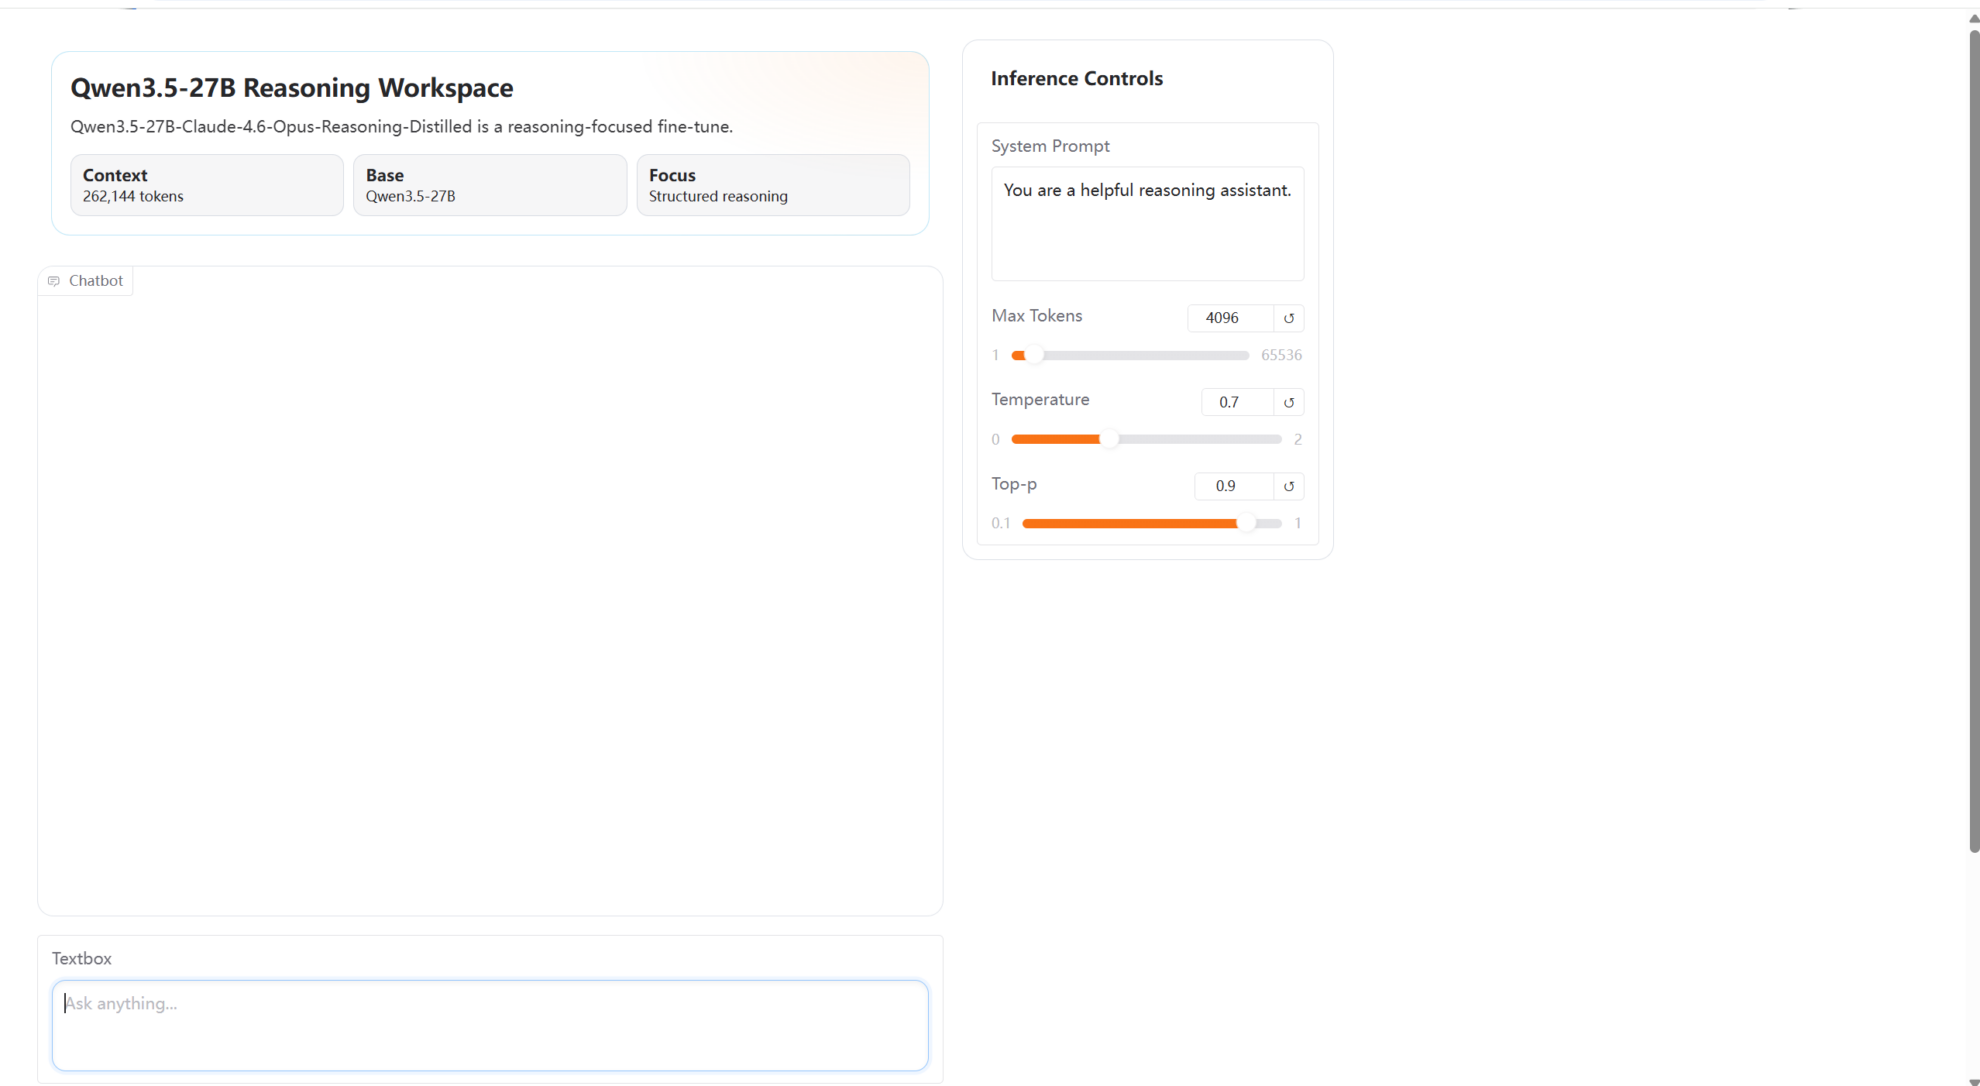
Task: Click the scrollbar down arrow
Action: coord(1973,1080)
